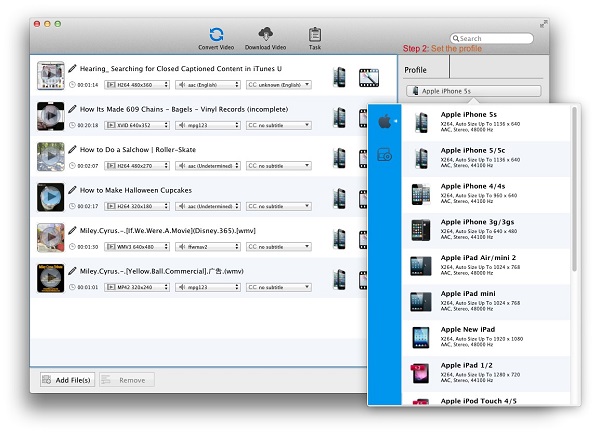Image resolution: width=600 pixels, height=434 pixels.
Task: Choose Apple iPad 1/2 profile
Action: pyautogui.click(x=486, y=374)
